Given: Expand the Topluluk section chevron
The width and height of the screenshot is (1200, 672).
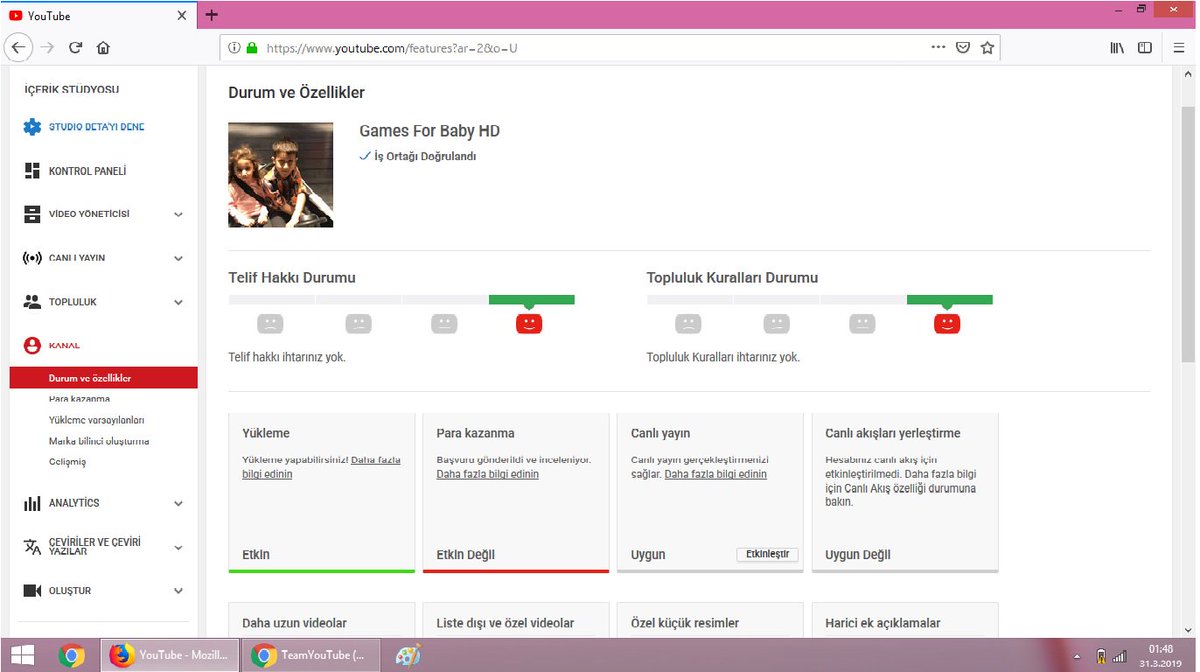Looking at the screenshot, I should (x=178, y=302).
